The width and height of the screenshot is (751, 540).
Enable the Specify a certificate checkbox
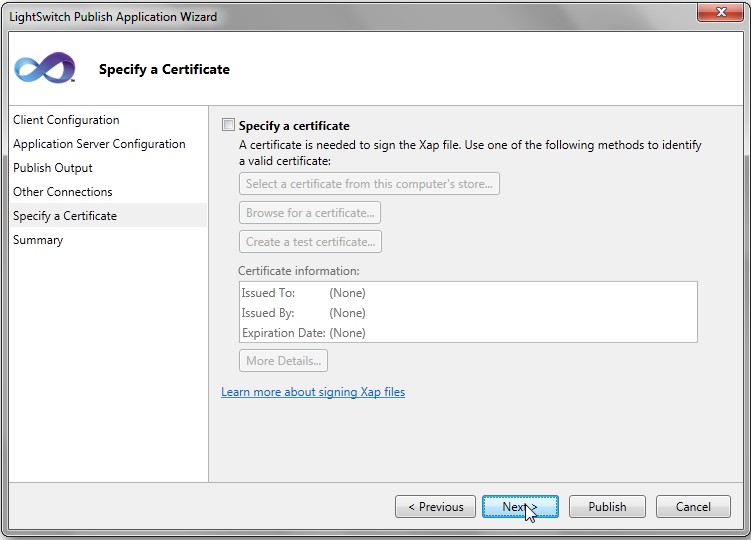click(228, 126)
